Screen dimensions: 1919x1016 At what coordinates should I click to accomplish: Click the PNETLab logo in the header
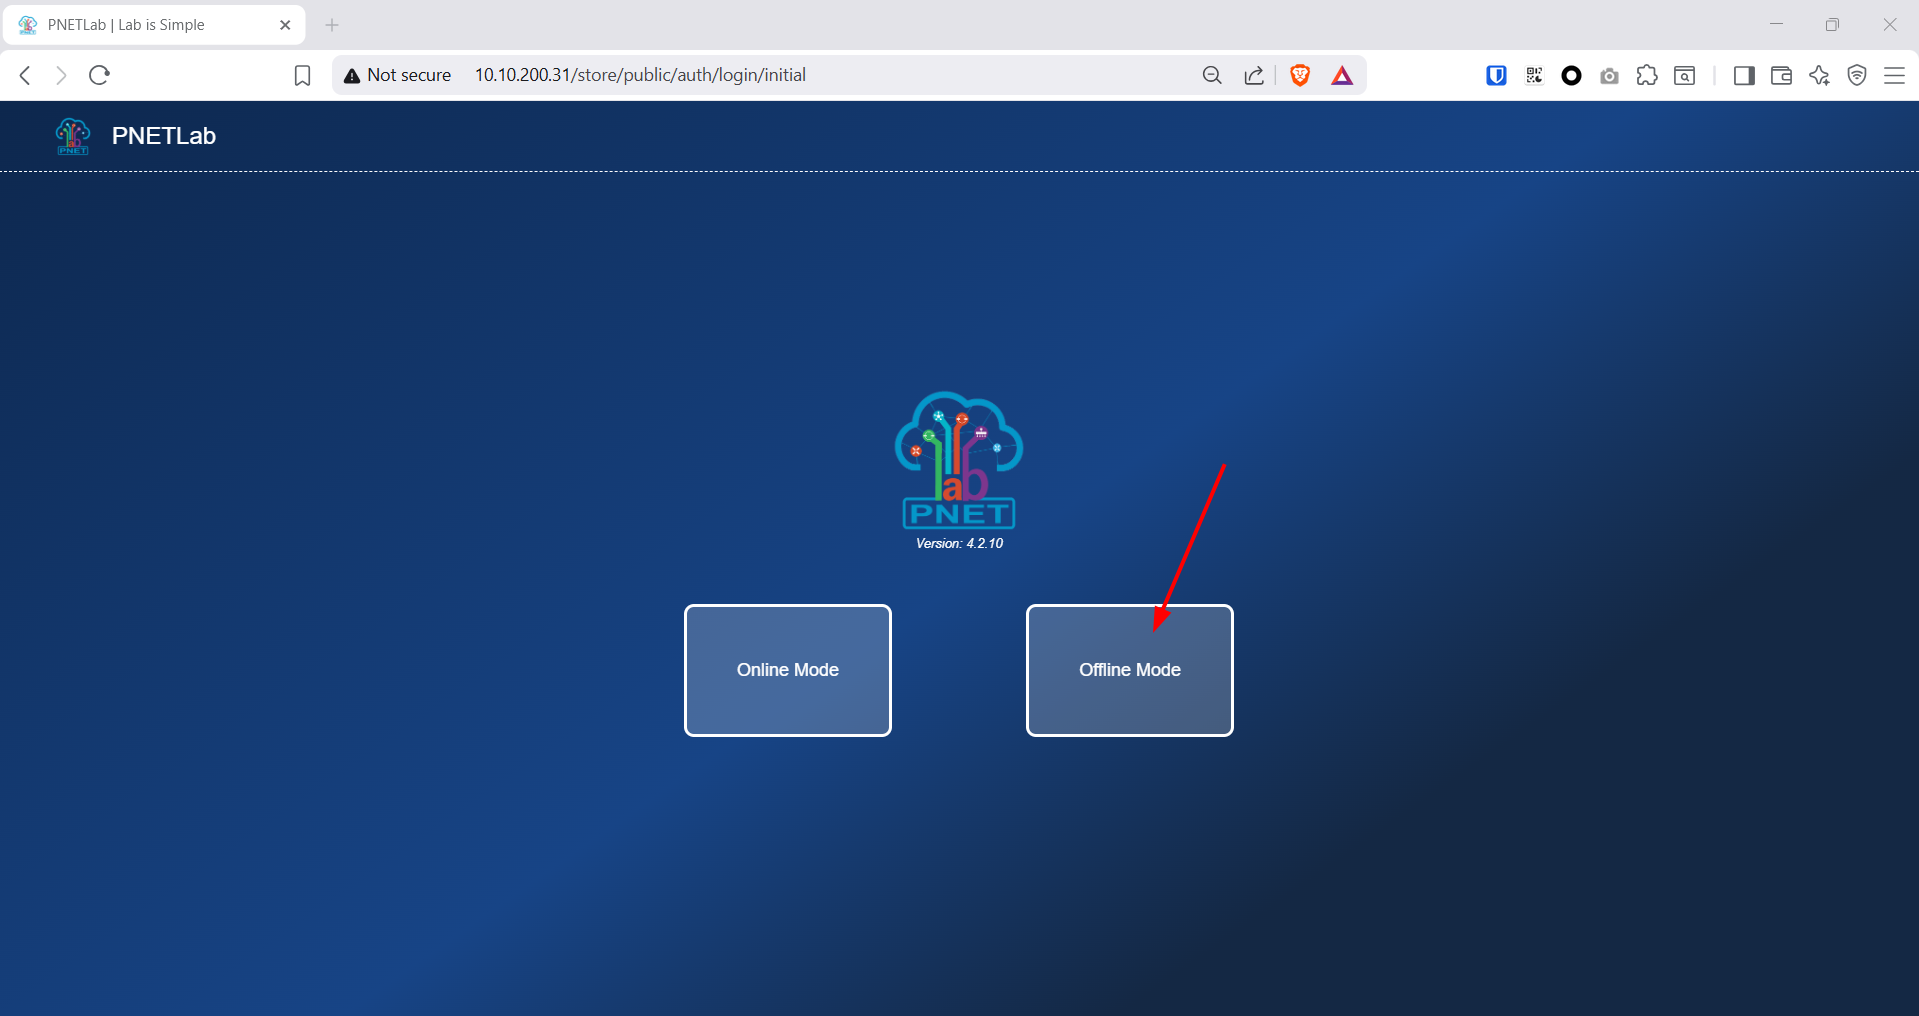tap(73, 136)
